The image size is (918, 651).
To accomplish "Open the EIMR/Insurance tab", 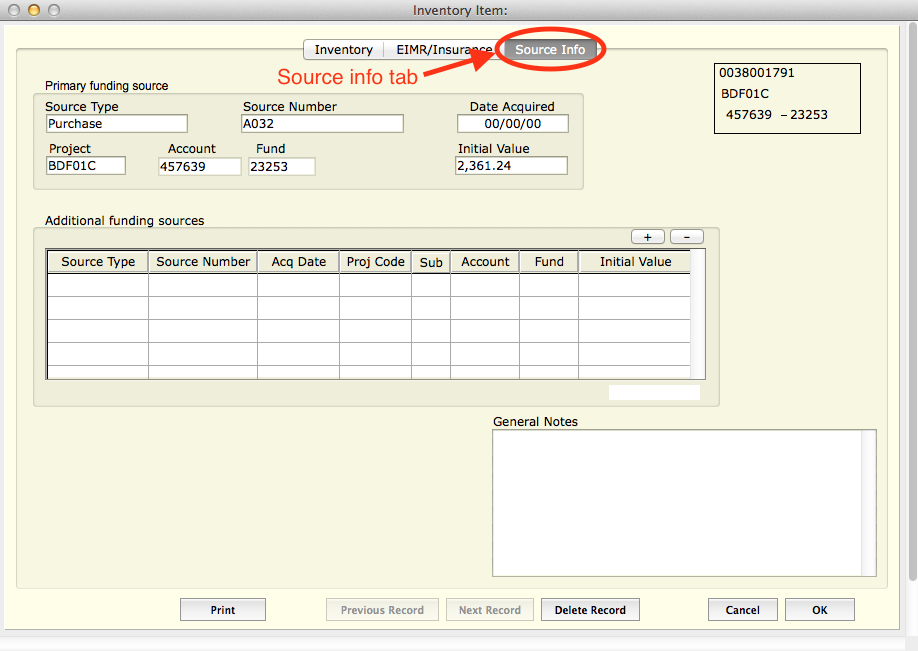I will coord(438,50).
